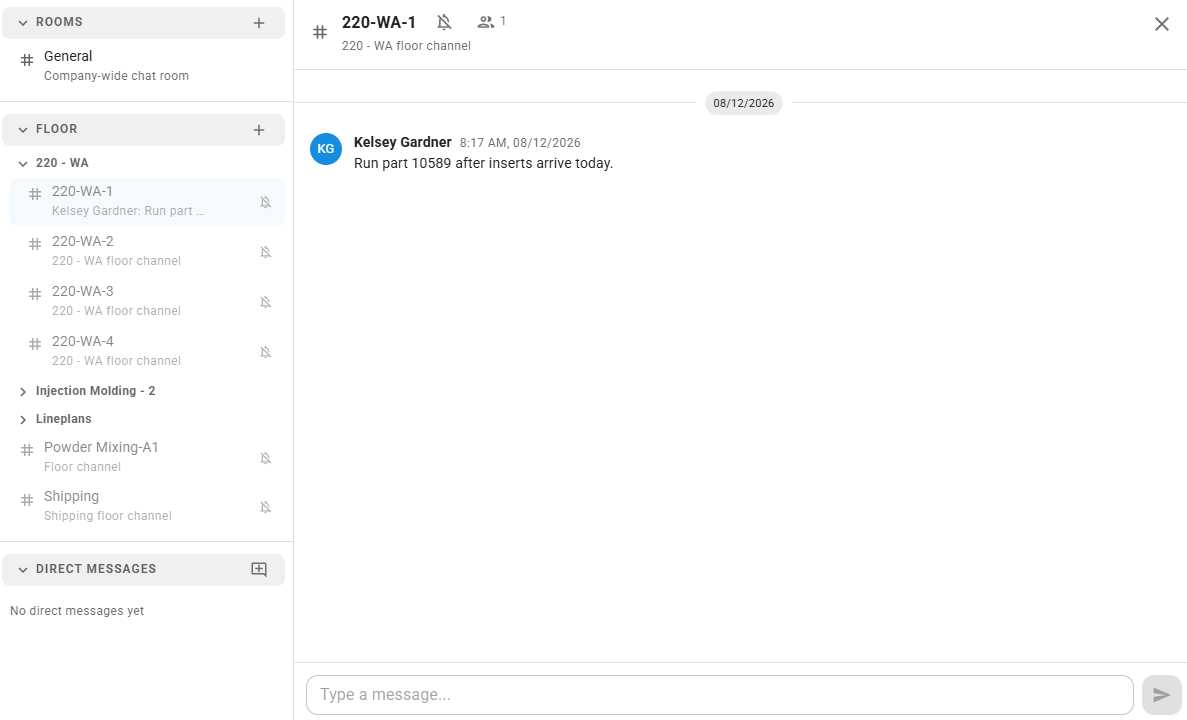Viewport: 1187px width, 720px height.
Task: Add a new floor channel with the Floor plus icon
Action: (259, 130)
